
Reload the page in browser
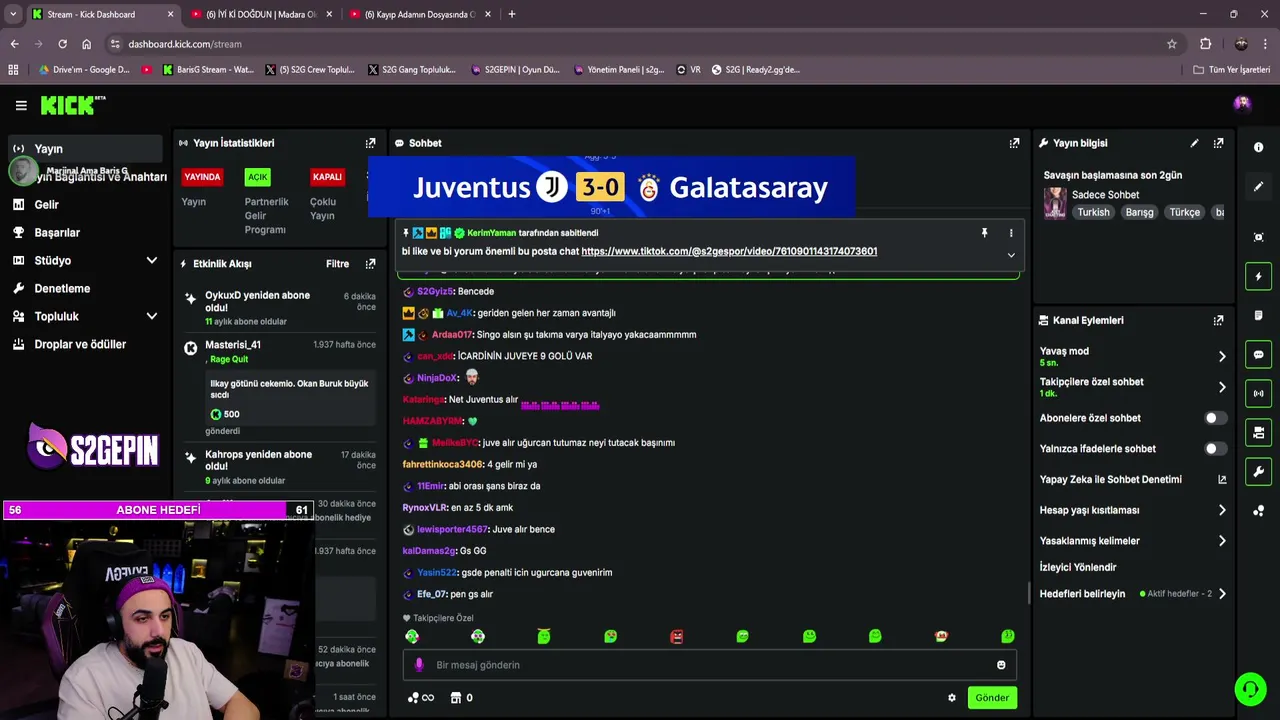coord(62,44)
